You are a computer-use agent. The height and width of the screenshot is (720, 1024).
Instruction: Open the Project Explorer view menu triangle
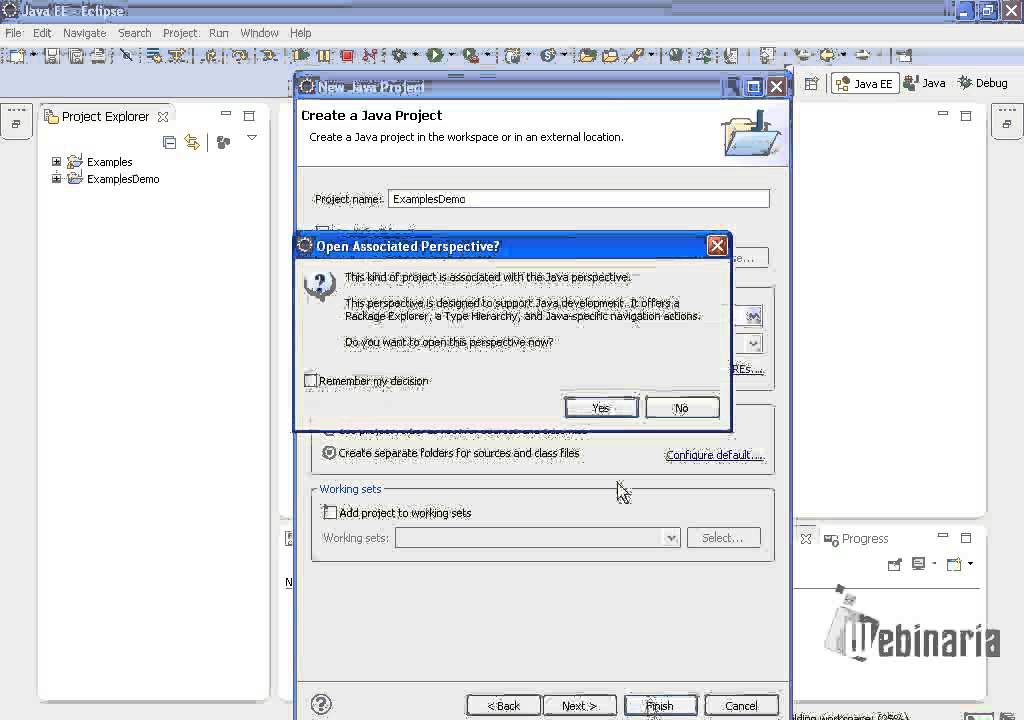251,138
